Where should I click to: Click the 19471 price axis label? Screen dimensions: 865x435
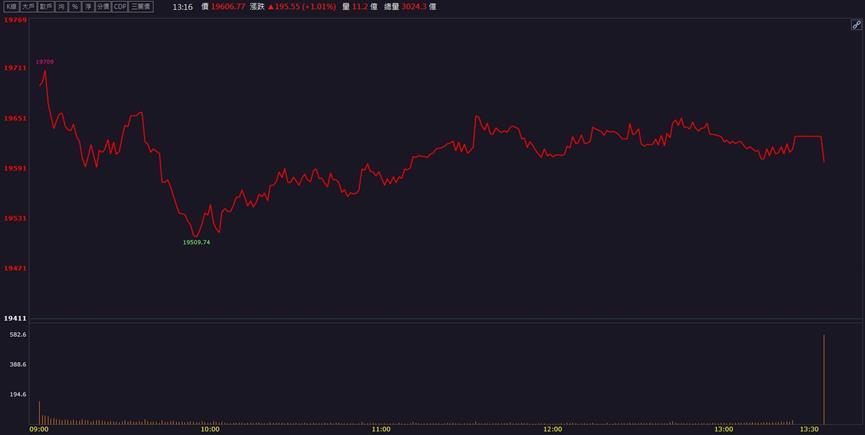15,268
